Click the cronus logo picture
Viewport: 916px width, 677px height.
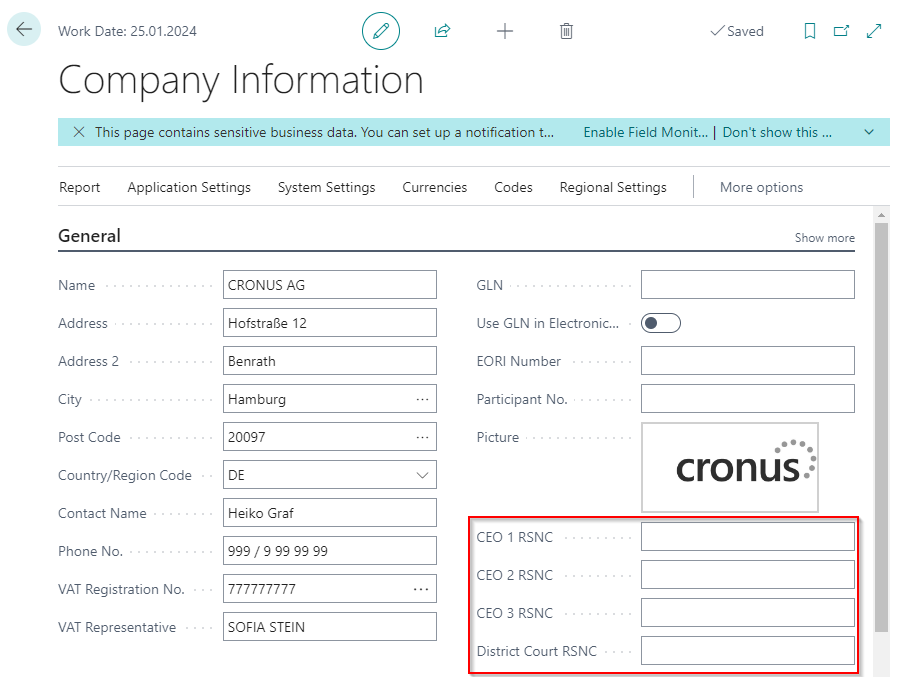744,467
